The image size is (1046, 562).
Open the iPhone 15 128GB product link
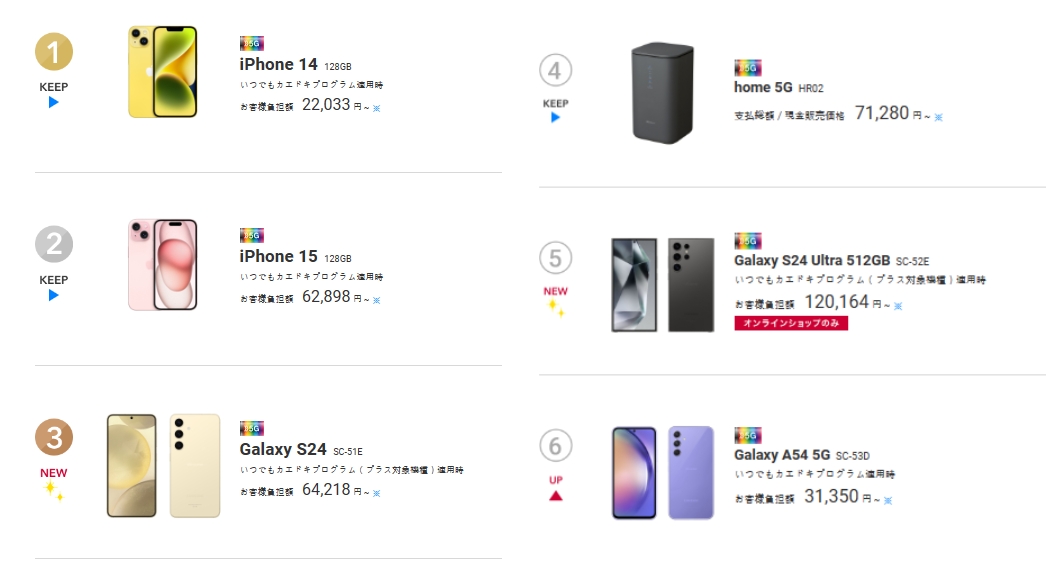pos(296,257)
